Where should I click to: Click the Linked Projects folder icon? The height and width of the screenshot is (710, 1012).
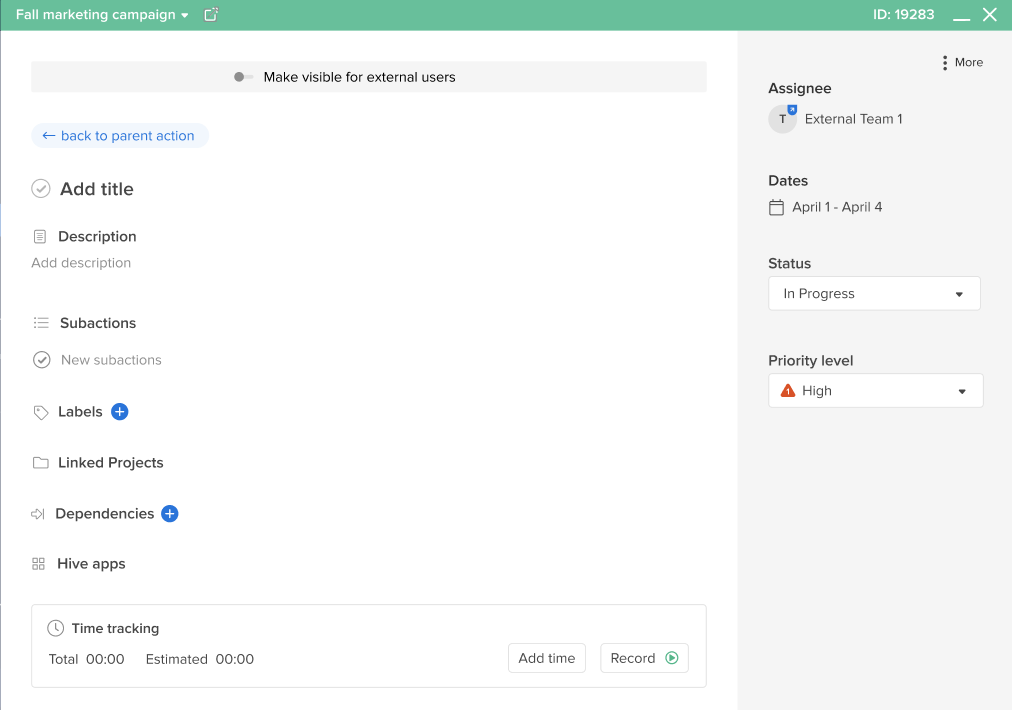point(41,463)
